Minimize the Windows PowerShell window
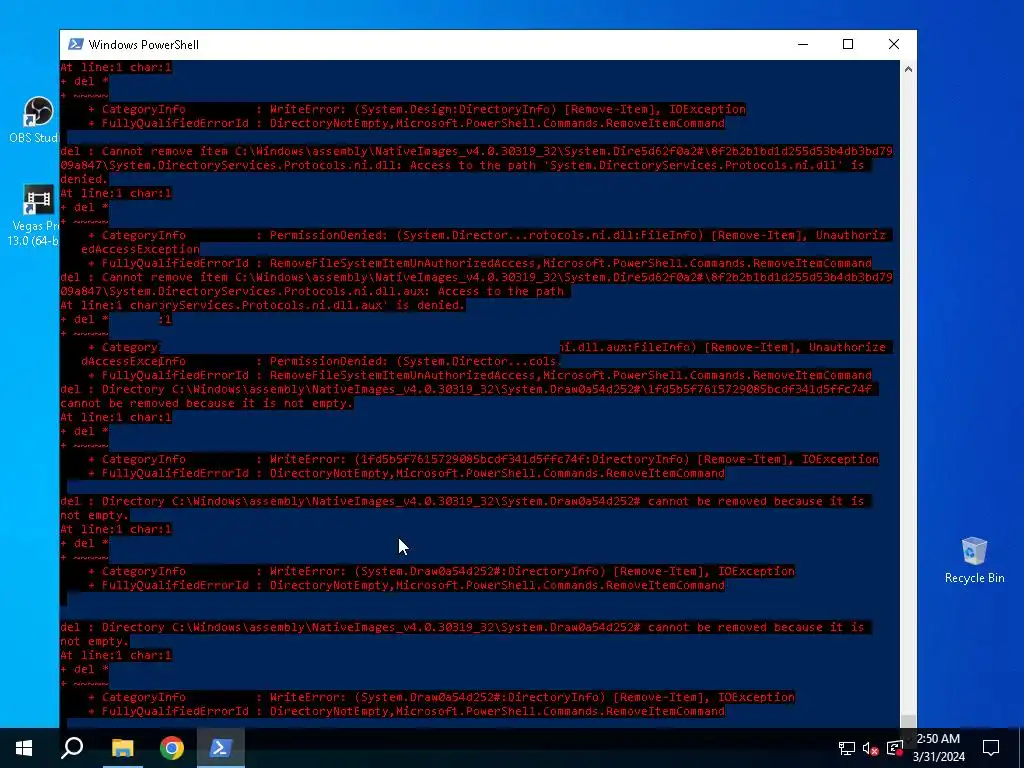 (x=803, y=44)
